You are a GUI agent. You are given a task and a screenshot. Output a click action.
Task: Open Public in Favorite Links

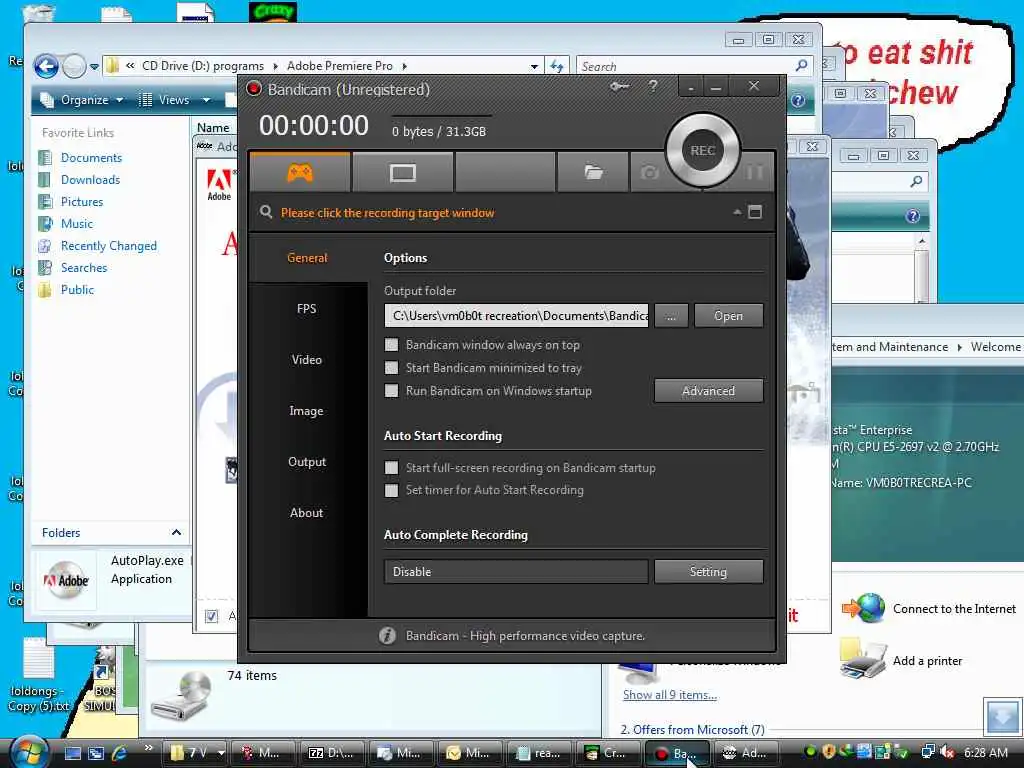point(77,289)
